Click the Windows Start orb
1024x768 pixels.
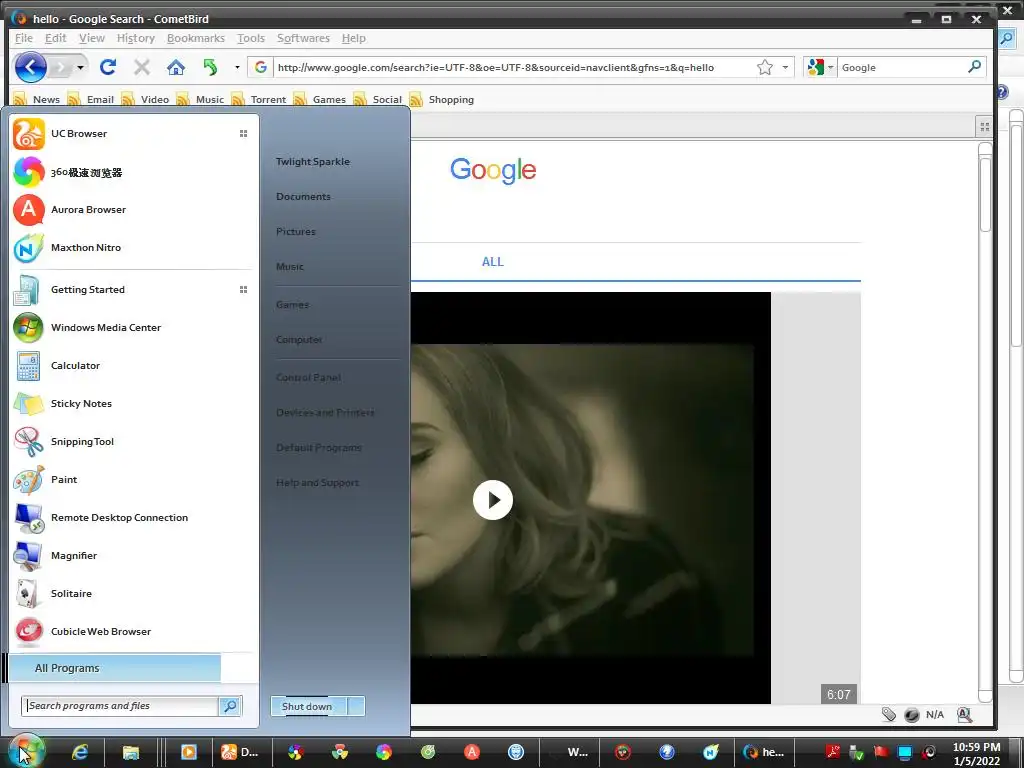(x=26, y=752)
